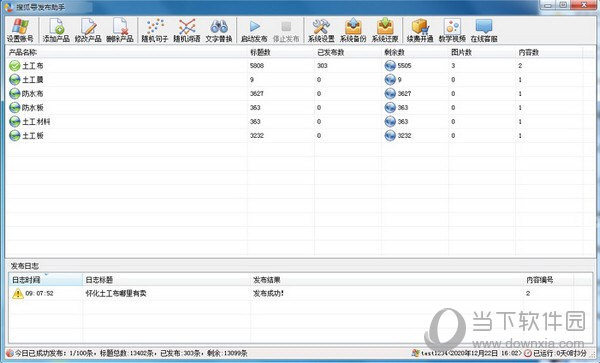Open the 随机词语 random words tool
The width and height of the screenshot is (600, 363).
pos(187,30)
